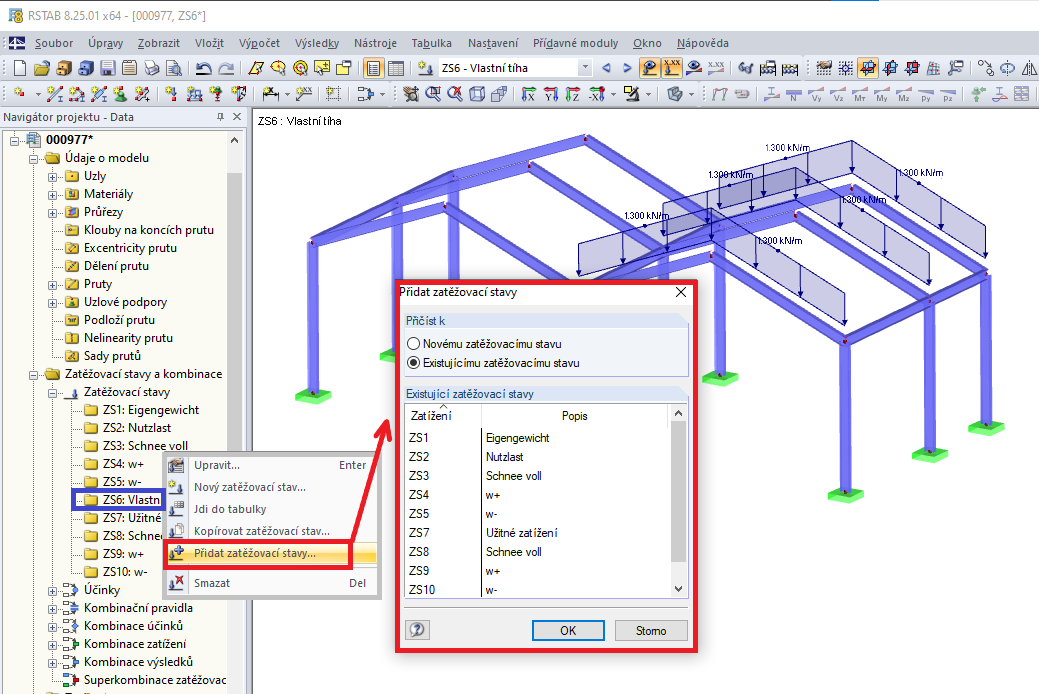This screenshot has width=1039, height=694.
Task: Show axial force N results
Action: click(793, 94)
